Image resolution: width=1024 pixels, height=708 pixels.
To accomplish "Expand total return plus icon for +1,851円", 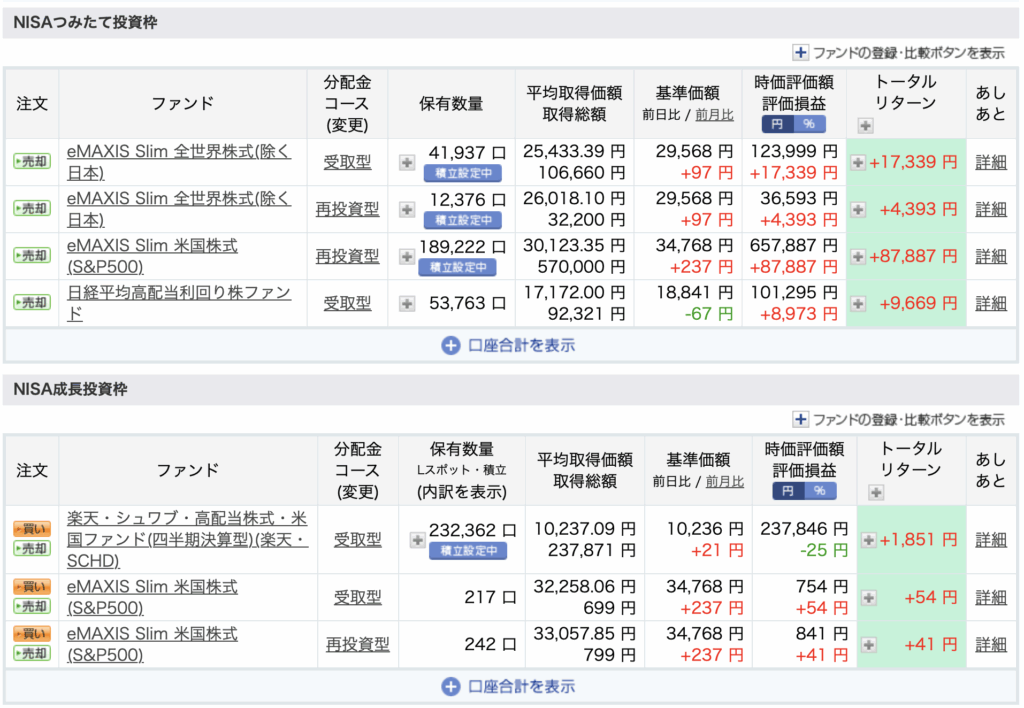I will (869, 539).
